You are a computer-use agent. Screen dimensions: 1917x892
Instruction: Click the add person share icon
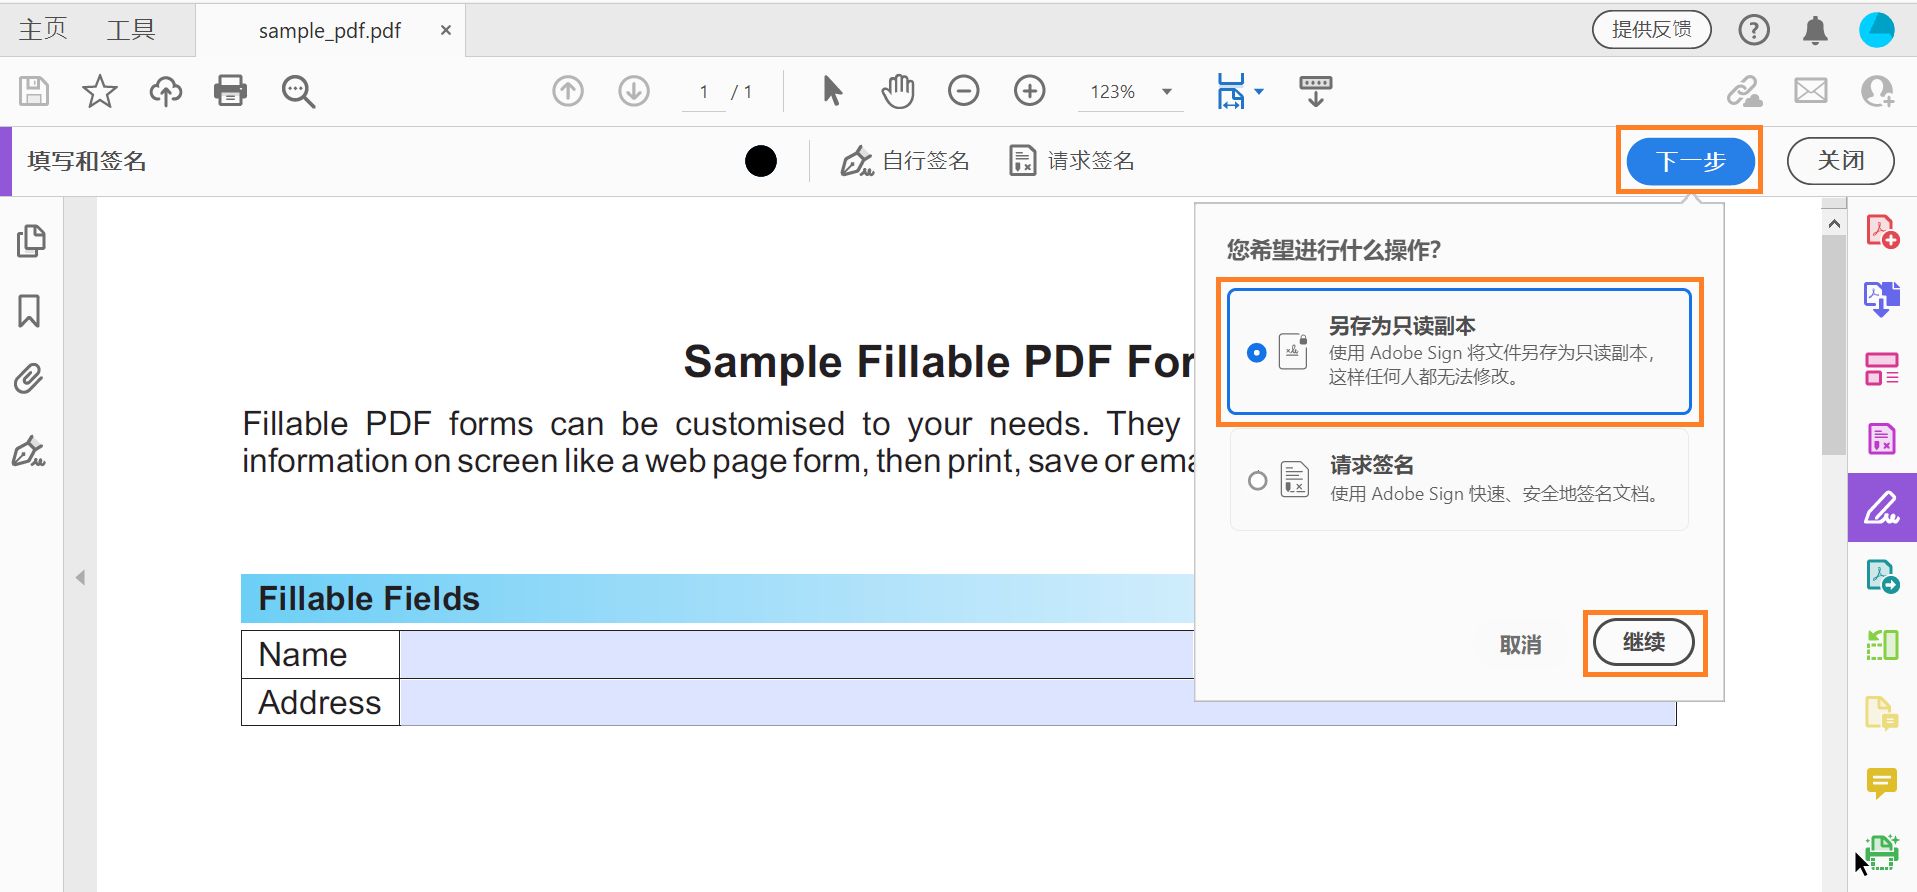[1877, 91]
